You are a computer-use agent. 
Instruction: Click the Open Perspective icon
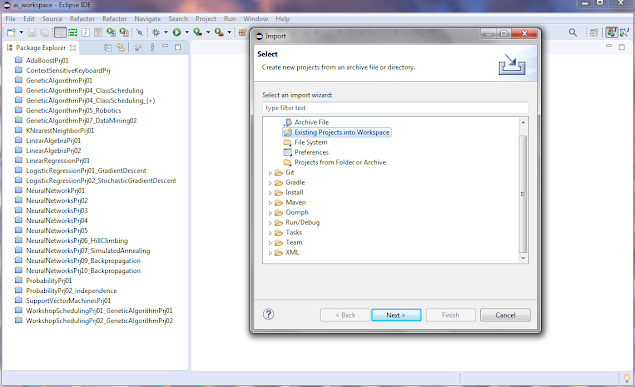[x=594, y=32]
